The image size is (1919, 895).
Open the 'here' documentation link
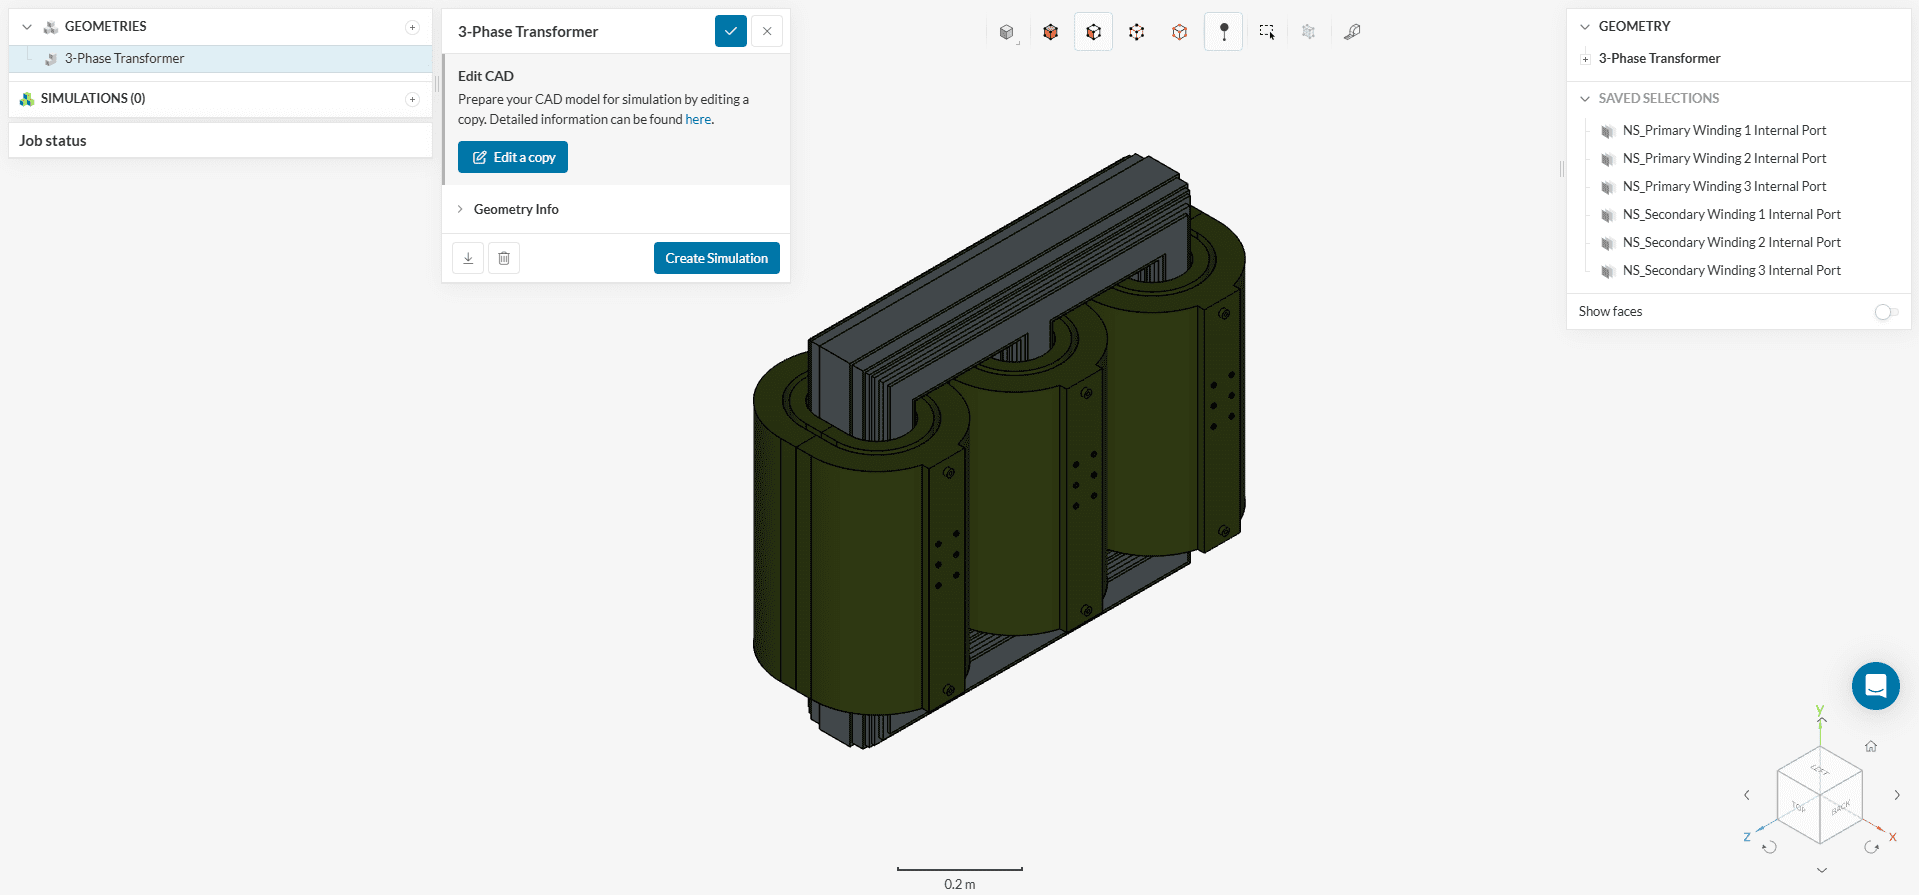coord(698,119)
